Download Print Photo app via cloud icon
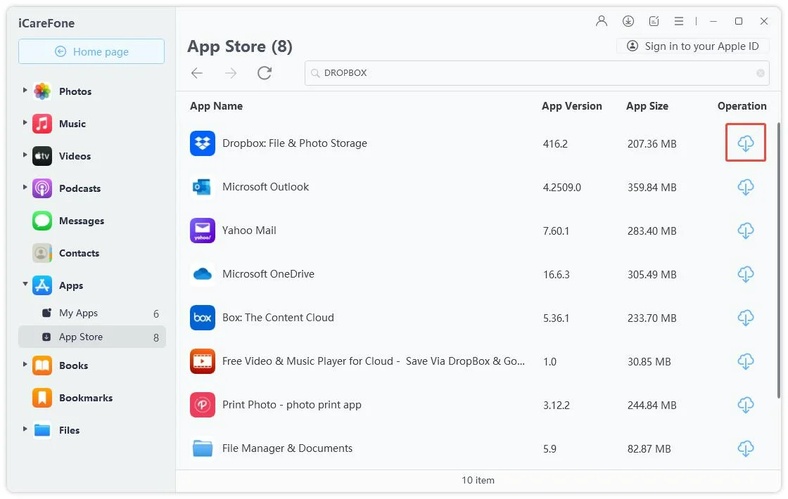The image size is (788, 499). pos(745,405)
